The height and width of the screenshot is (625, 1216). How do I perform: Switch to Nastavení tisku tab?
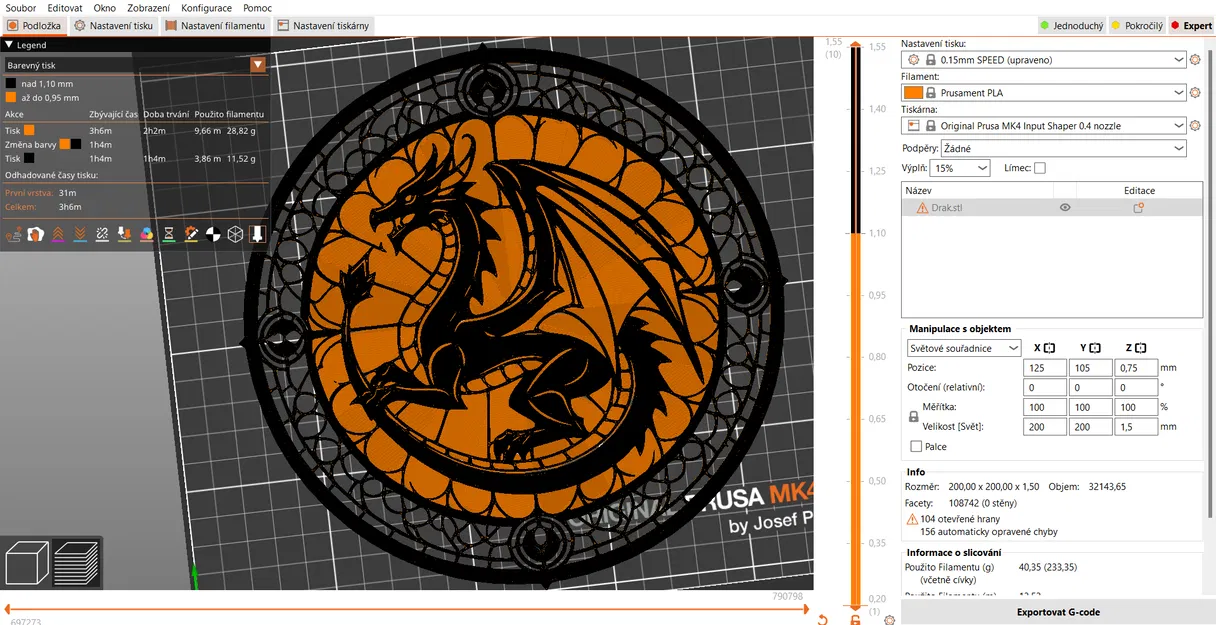pos(114,25)
